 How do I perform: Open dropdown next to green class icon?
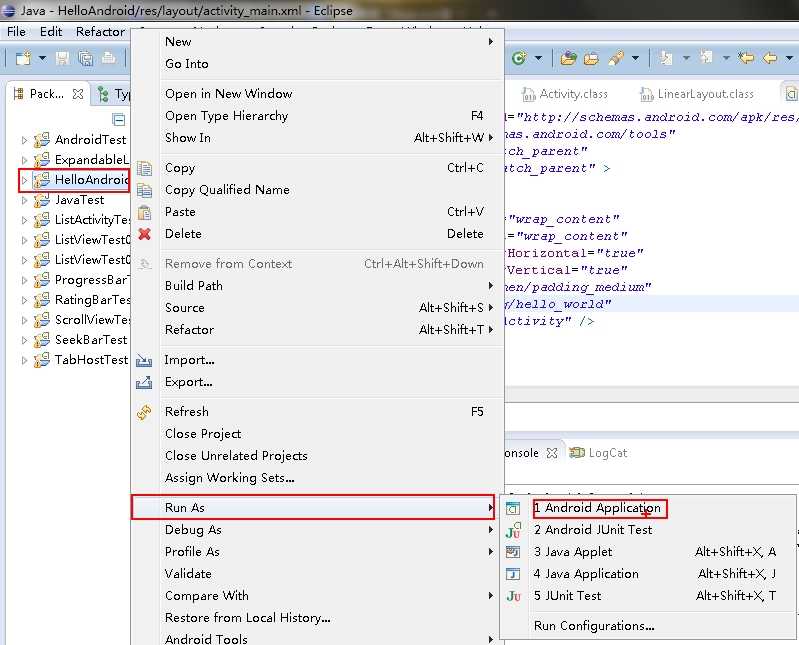click(538, 59)
